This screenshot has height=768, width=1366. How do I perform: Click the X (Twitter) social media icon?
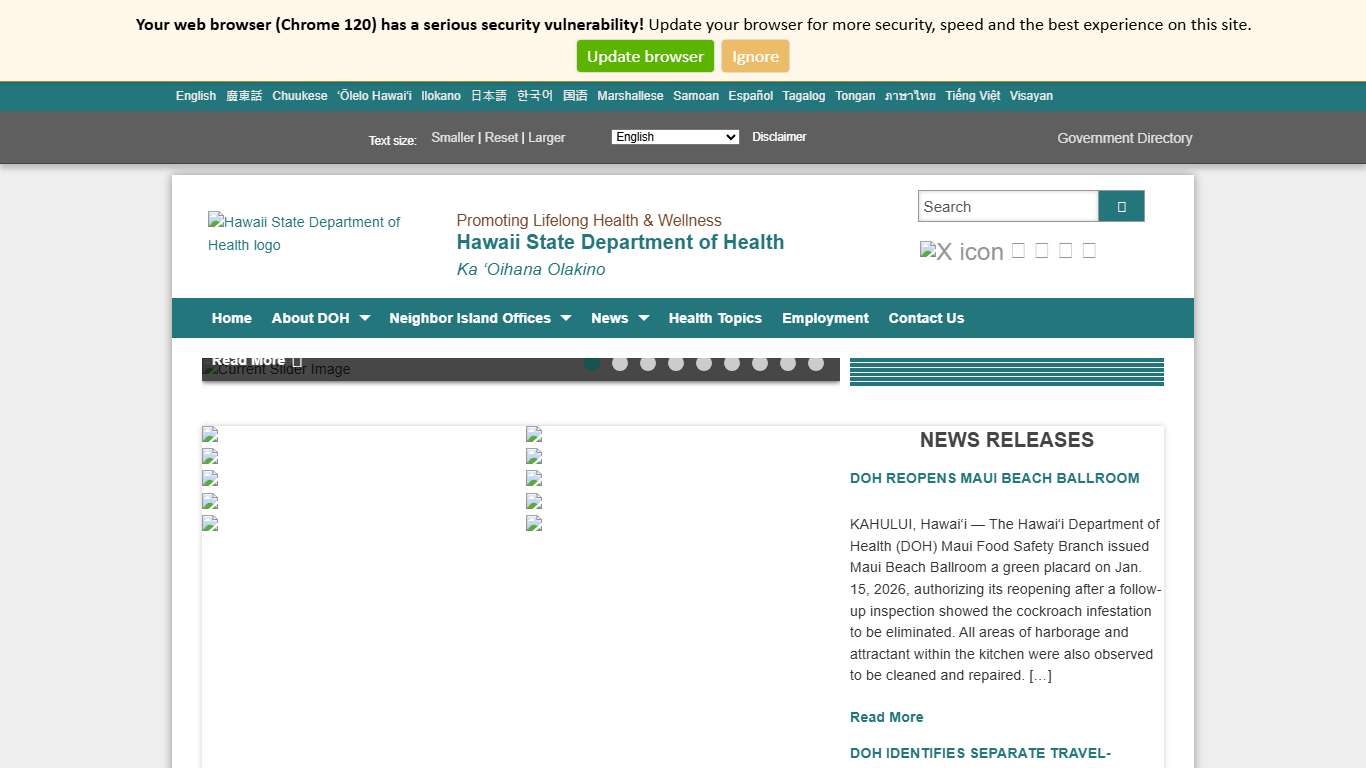[961, 251]
